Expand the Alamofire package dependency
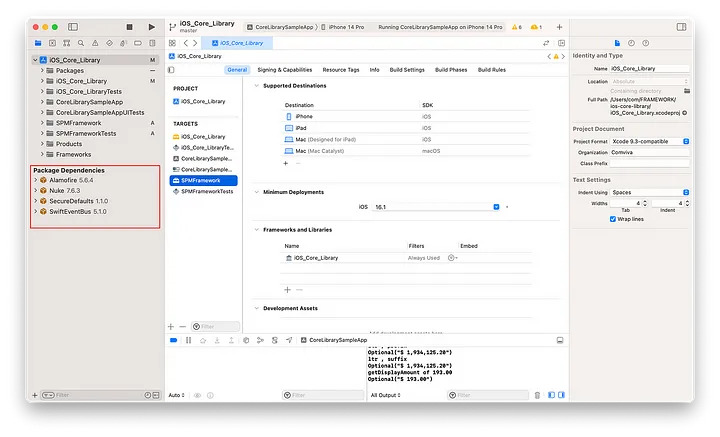The image size is (720, 437). pos(37,180)
